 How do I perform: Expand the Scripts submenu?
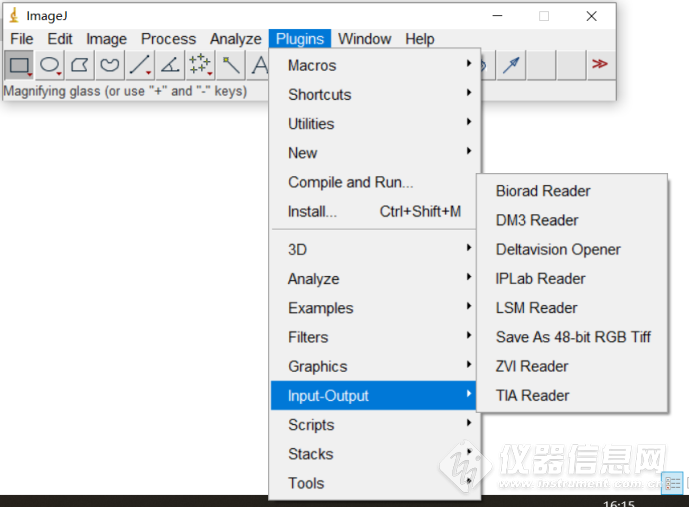tap(374, 425)
